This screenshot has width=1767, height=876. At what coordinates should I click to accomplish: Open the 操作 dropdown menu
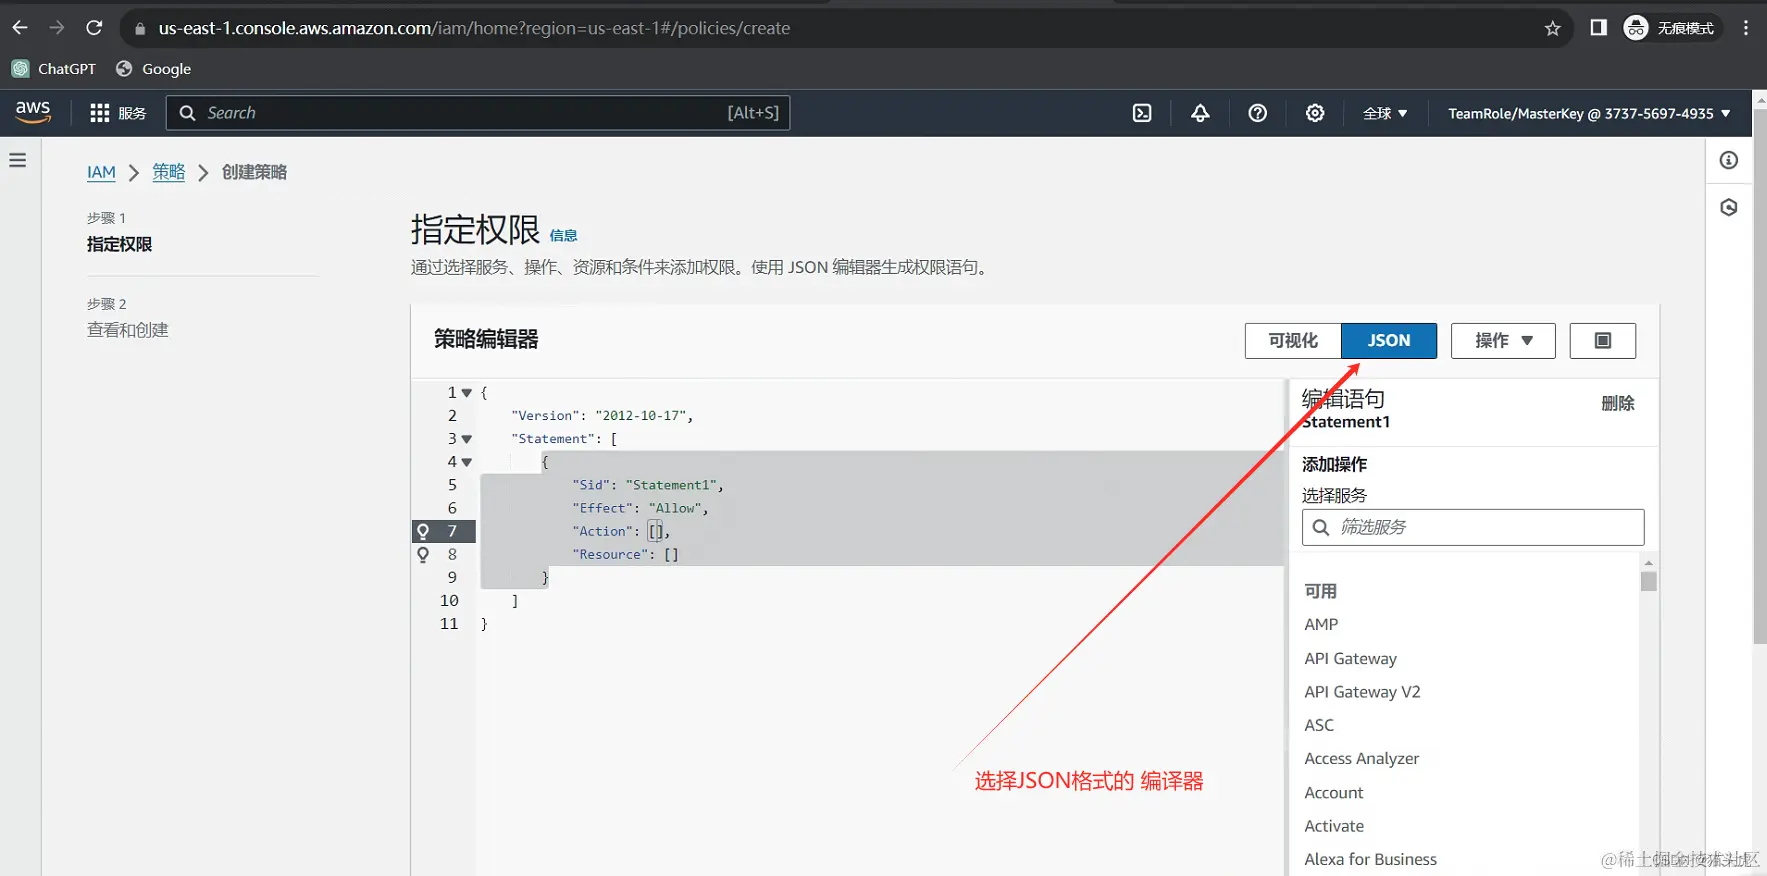tap(1503, 341)
